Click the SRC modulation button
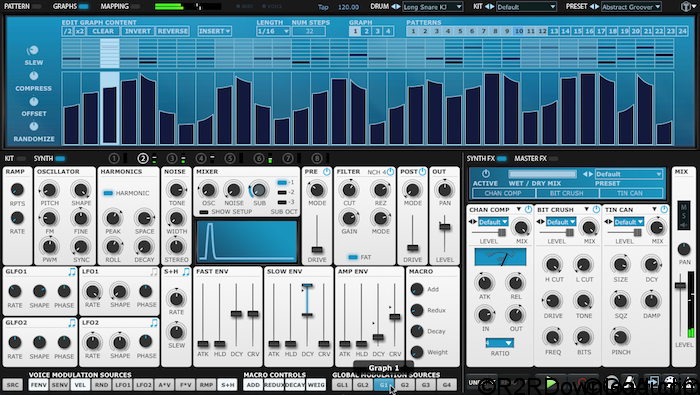This screenshot has width=700, height=395. 13,385
